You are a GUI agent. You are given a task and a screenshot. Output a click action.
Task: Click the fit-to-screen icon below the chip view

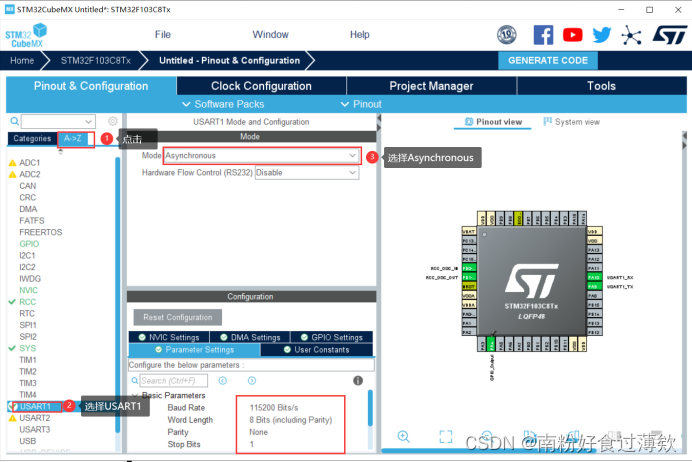pos(446,436)
